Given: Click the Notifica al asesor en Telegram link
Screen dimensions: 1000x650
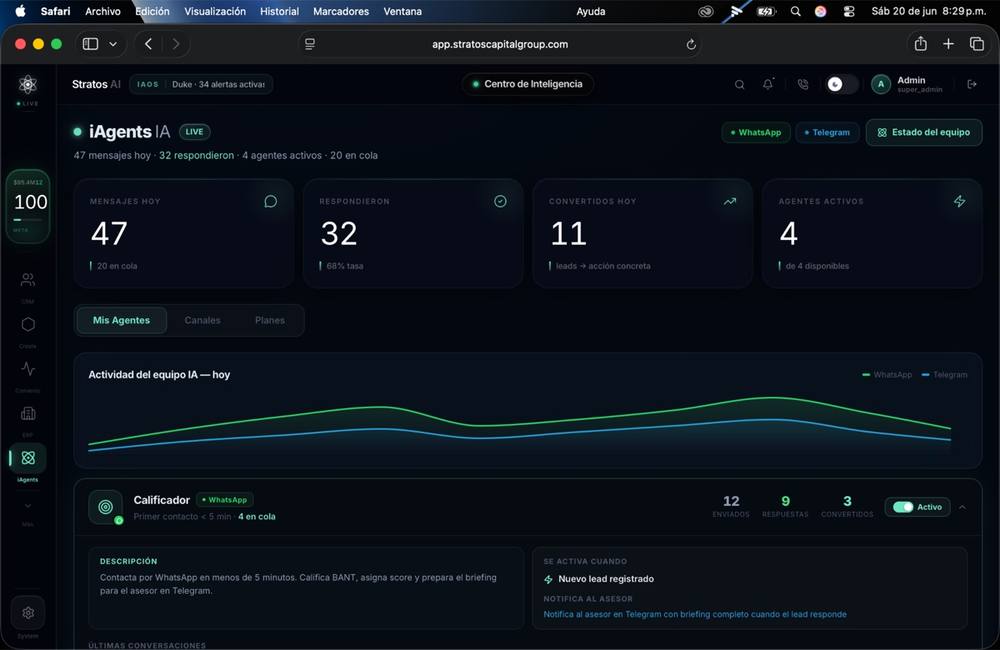Looking at the screenshot, I should (x=695, y=614).
